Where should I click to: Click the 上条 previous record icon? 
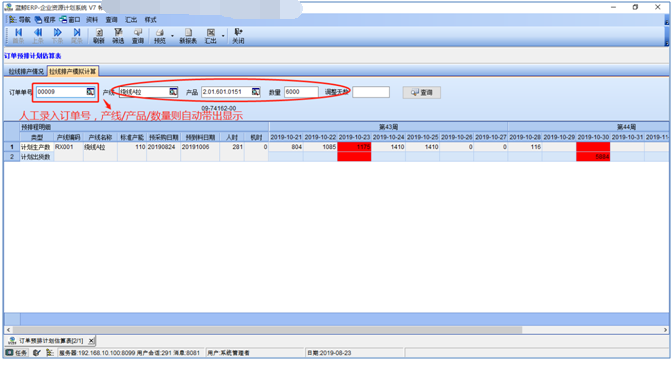pyautogui.click(x=38, y=36)
